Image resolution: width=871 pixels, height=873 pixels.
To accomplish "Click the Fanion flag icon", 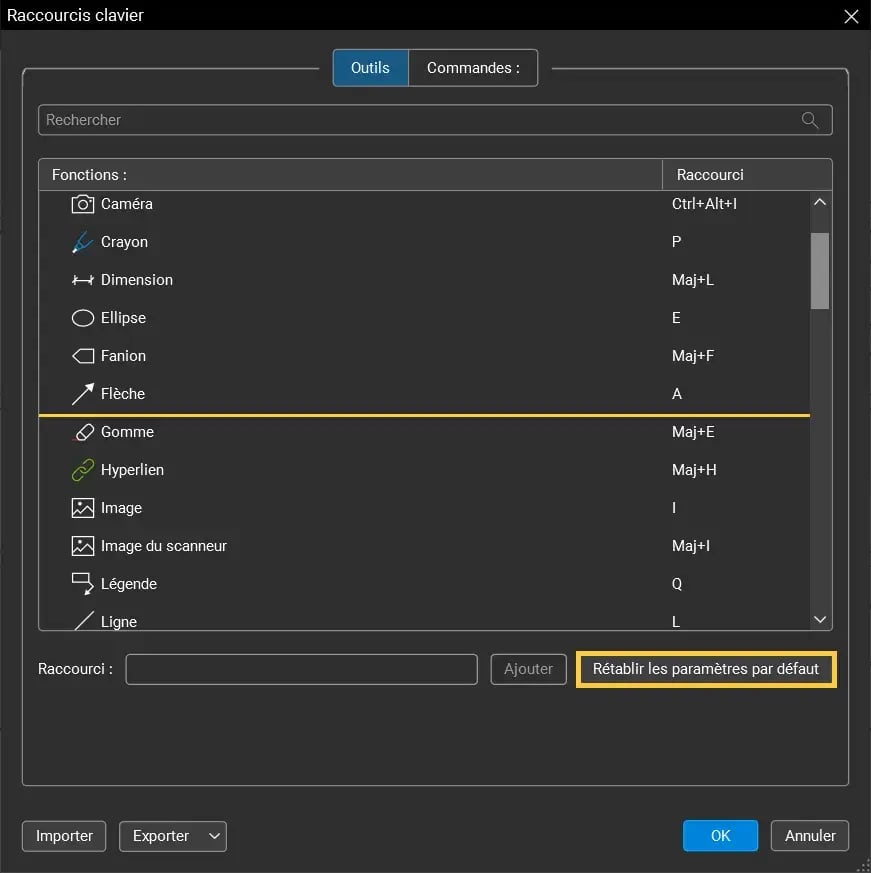I will (x=81, y=356).
